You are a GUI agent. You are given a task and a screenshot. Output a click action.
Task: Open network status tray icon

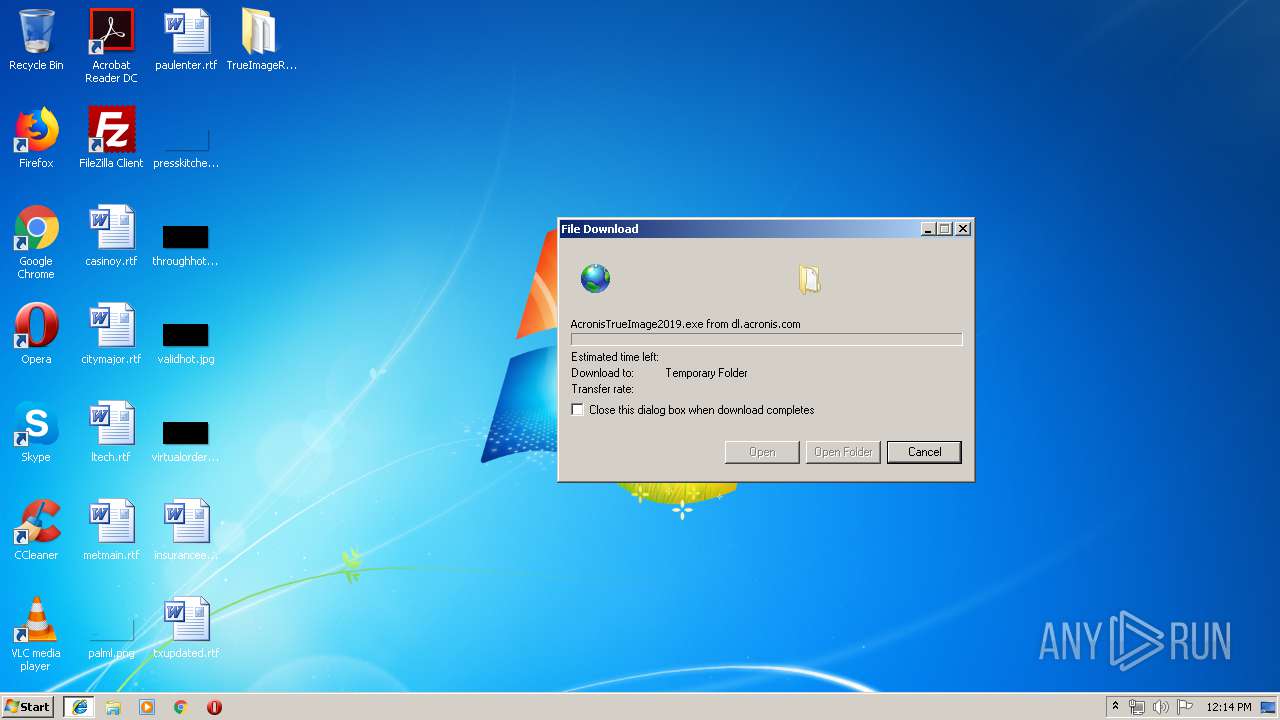click(1137, 707)
